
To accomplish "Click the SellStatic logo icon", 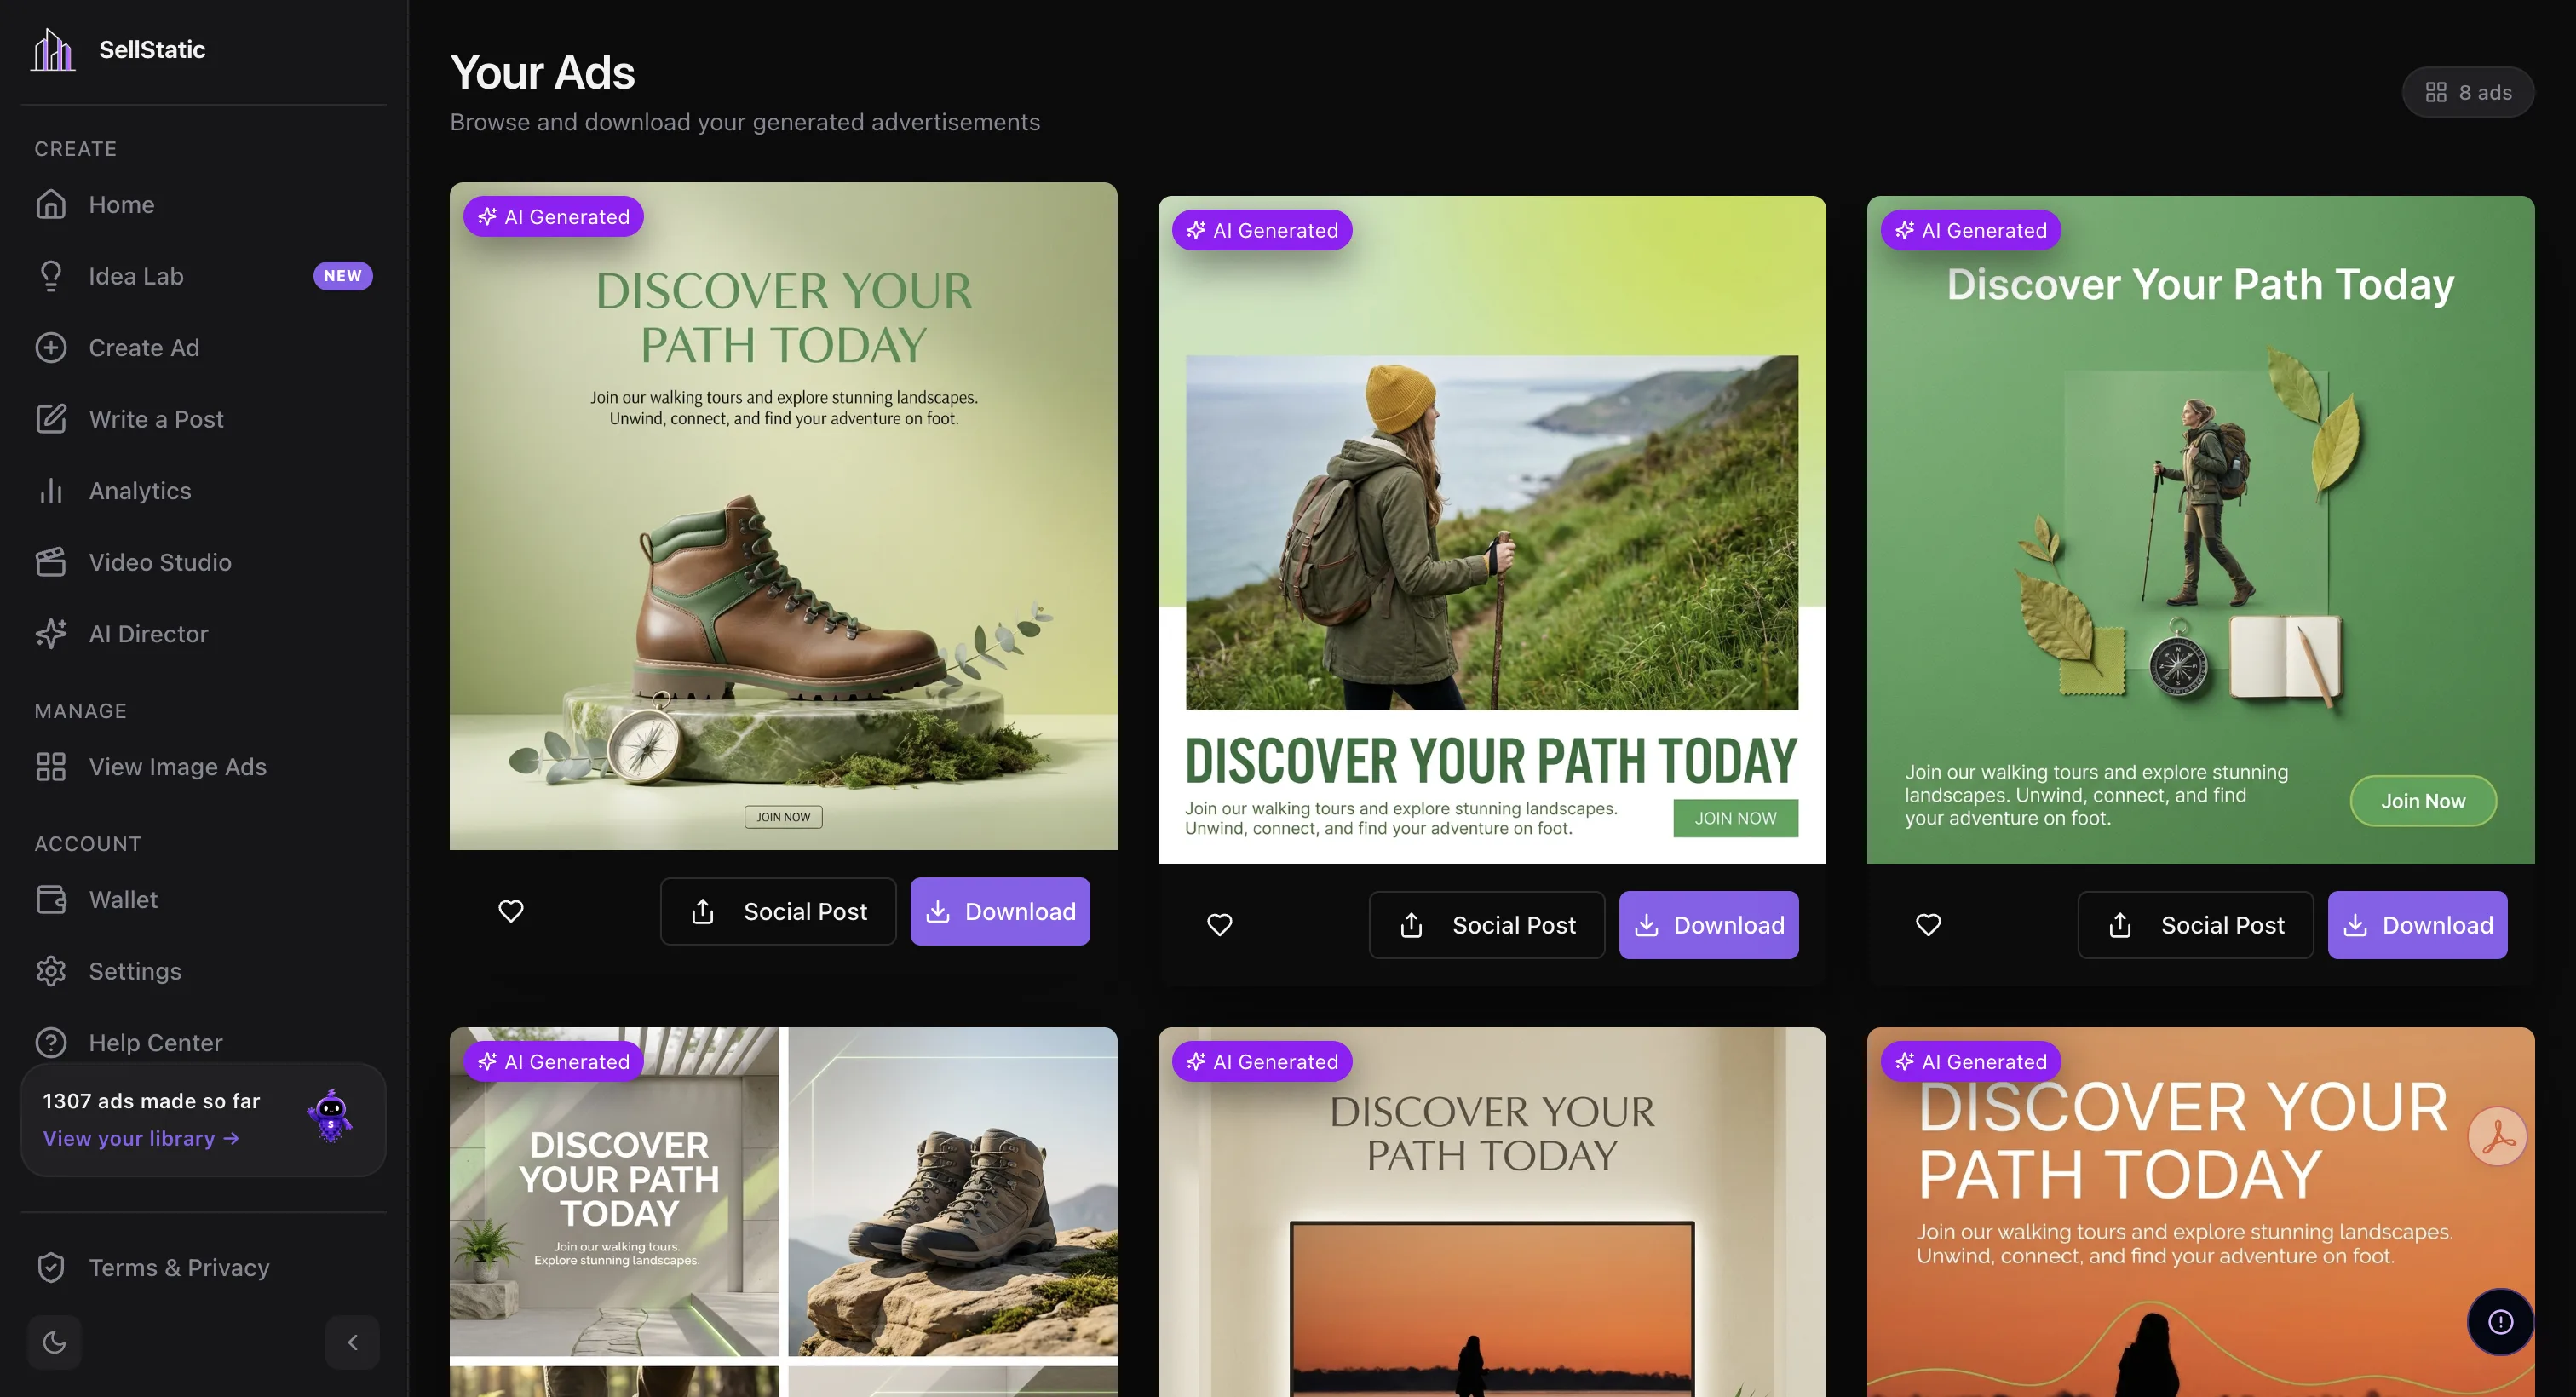I will pos(53,50).
